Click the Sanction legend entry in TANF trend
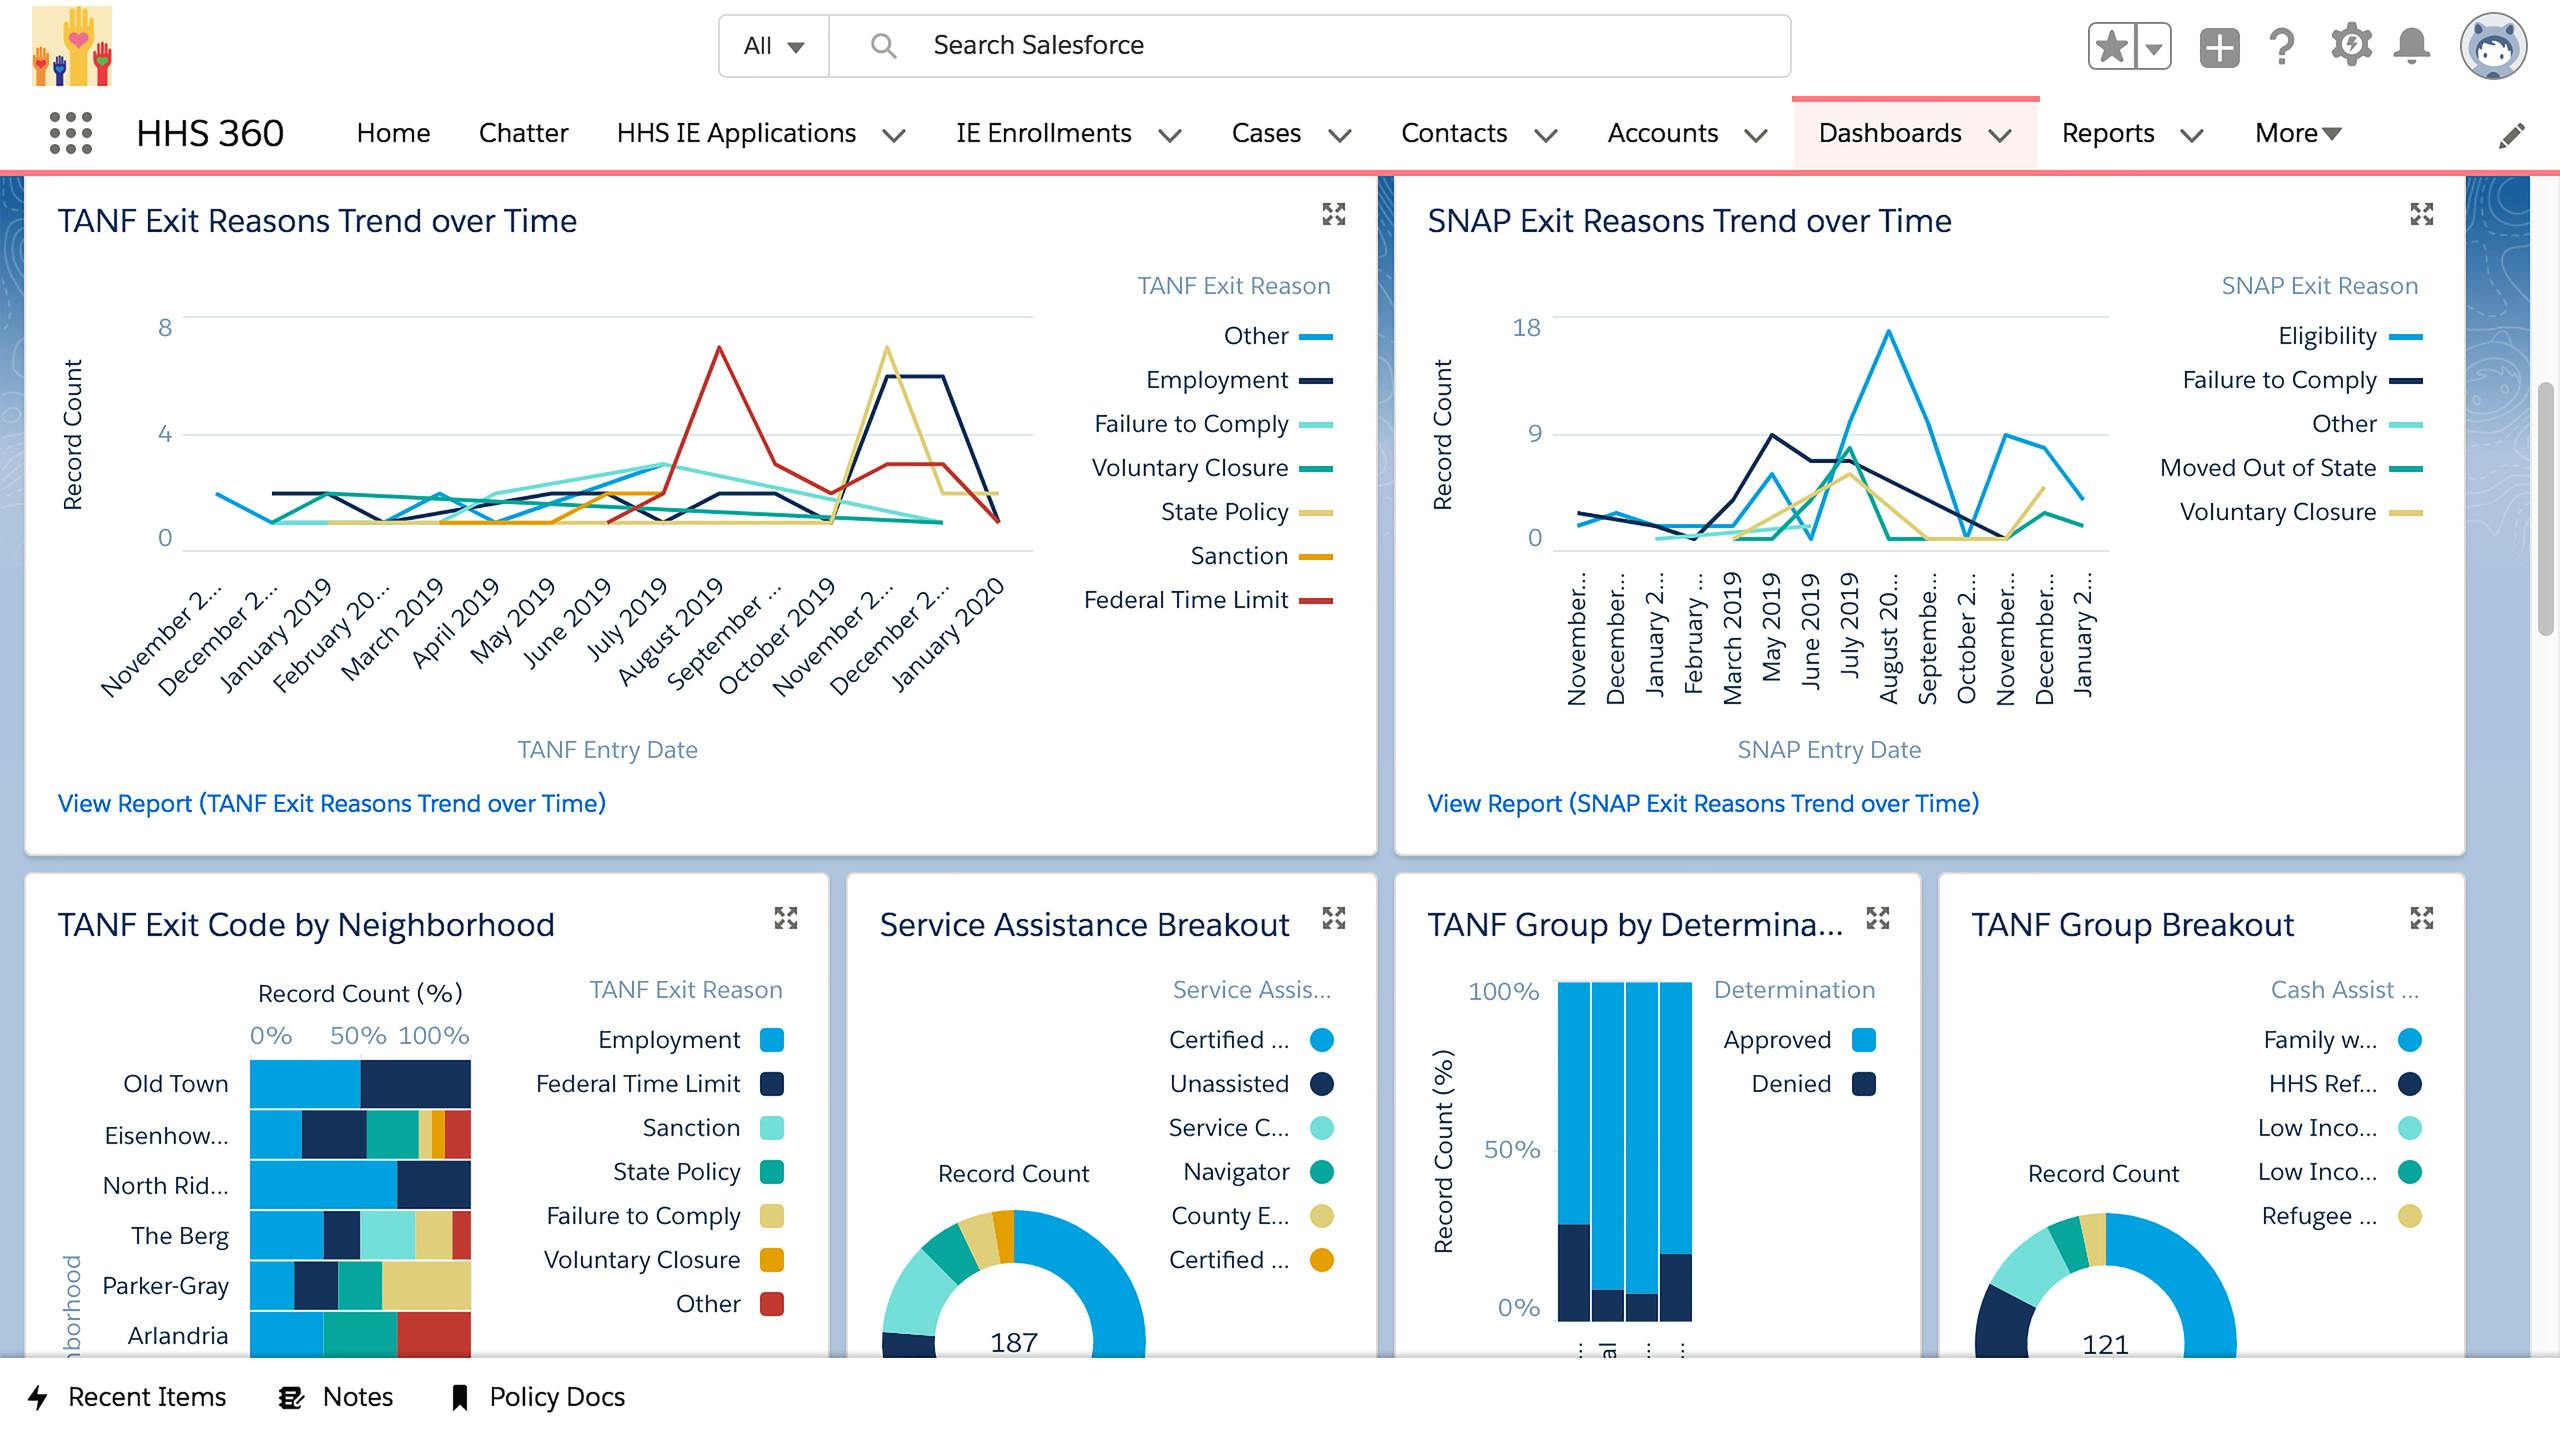This screenshot has height=1434, width=2560. pos(1260,556)
